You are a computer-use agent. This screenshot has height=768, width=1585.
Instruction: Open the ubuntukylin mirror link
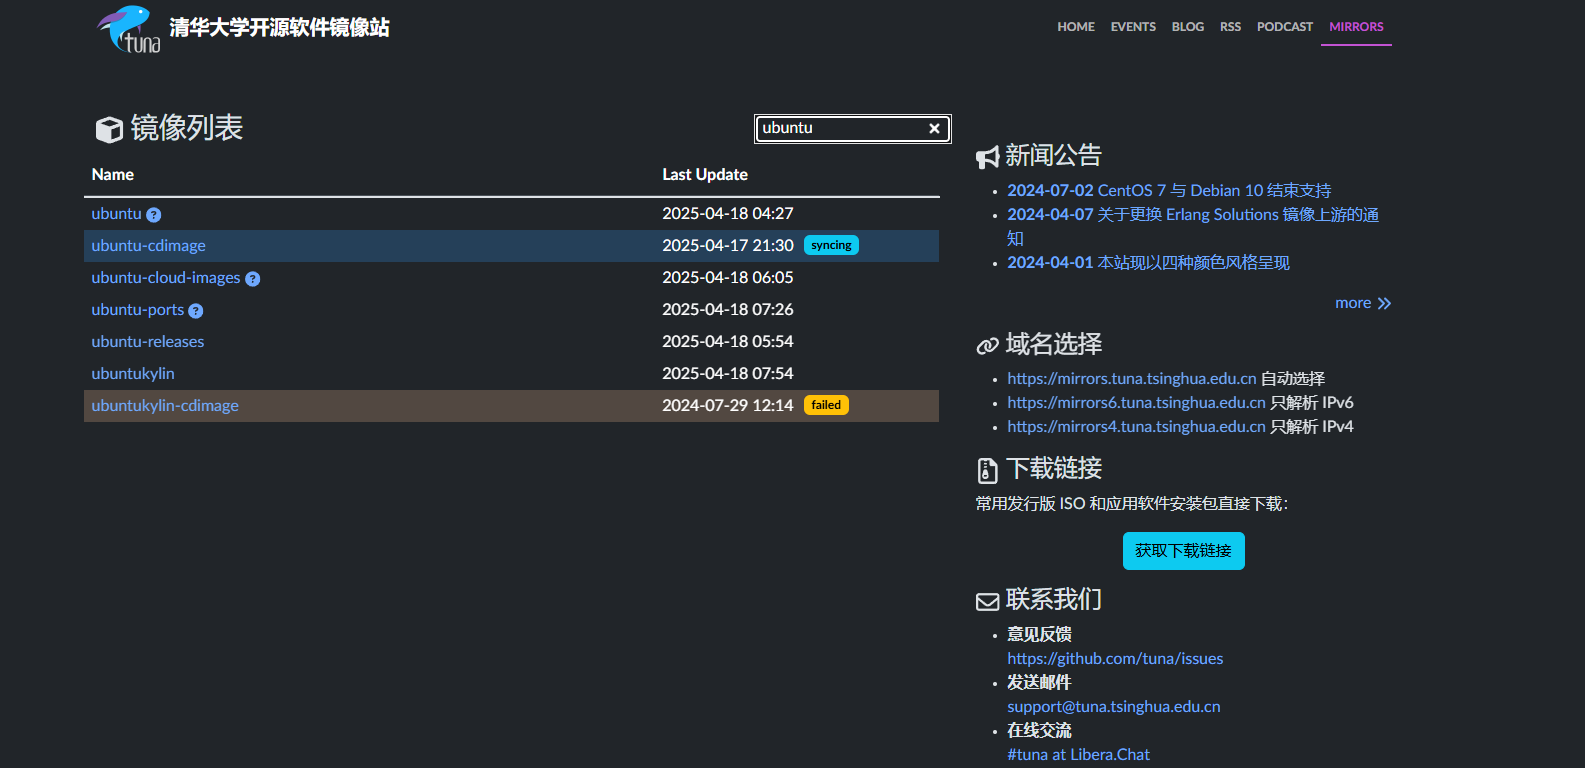coord(133,374)
